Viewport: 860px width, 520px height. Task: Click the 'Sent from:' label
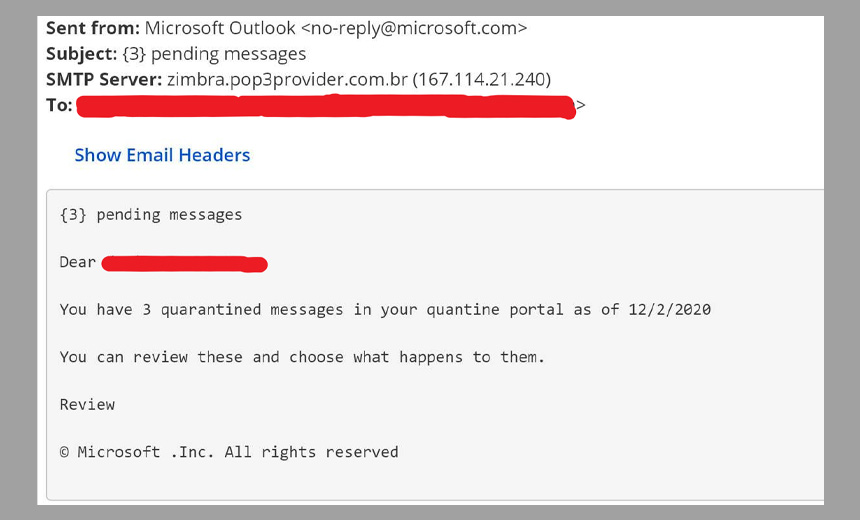[93, 28]
